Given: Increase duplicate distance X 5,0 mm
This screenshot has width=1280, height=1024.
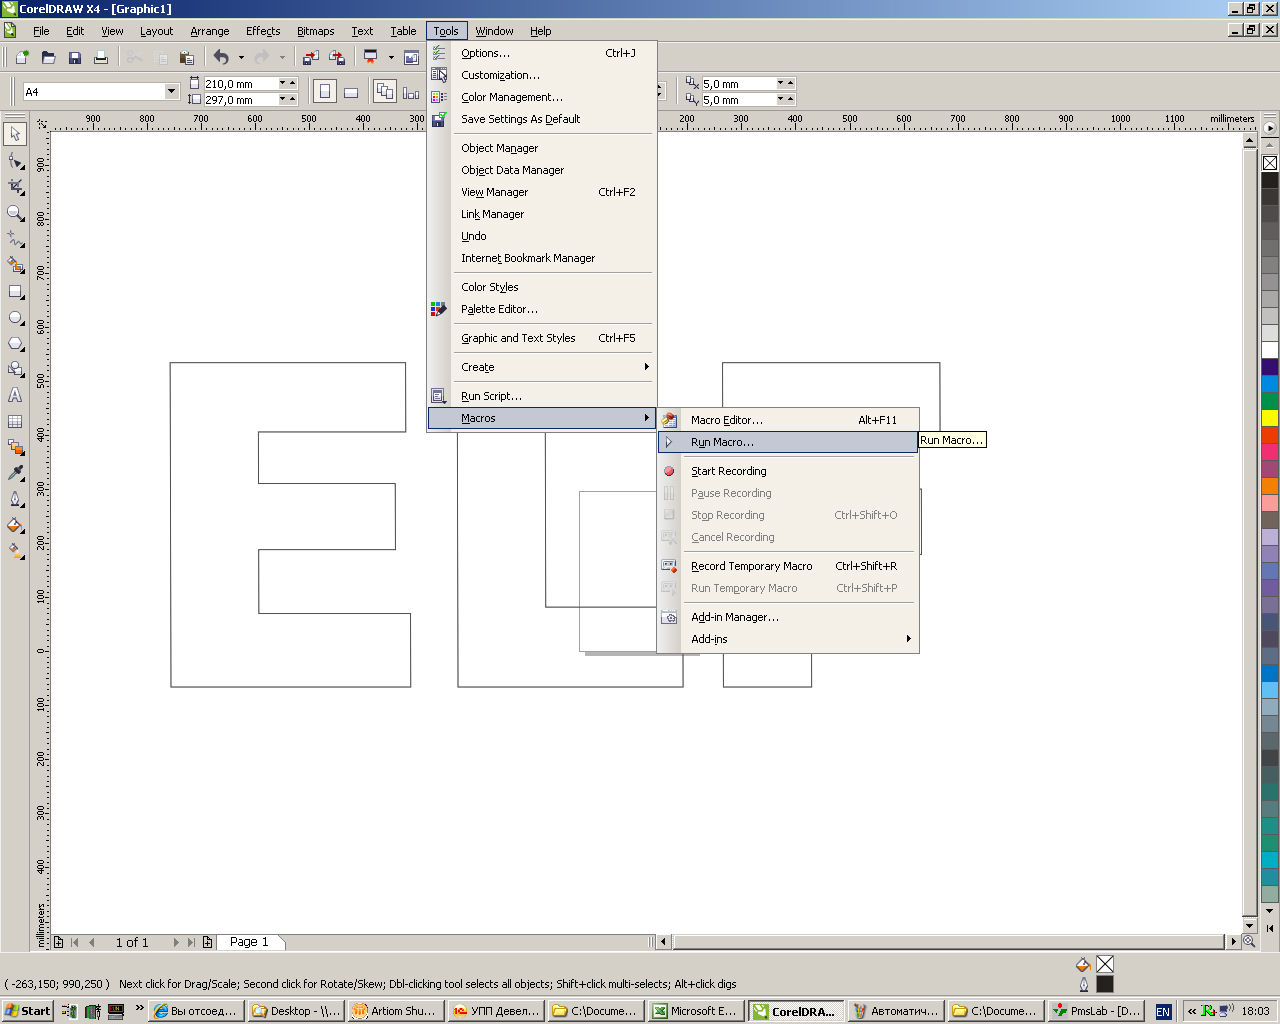Looking at the screenshot, I should 790,82.
